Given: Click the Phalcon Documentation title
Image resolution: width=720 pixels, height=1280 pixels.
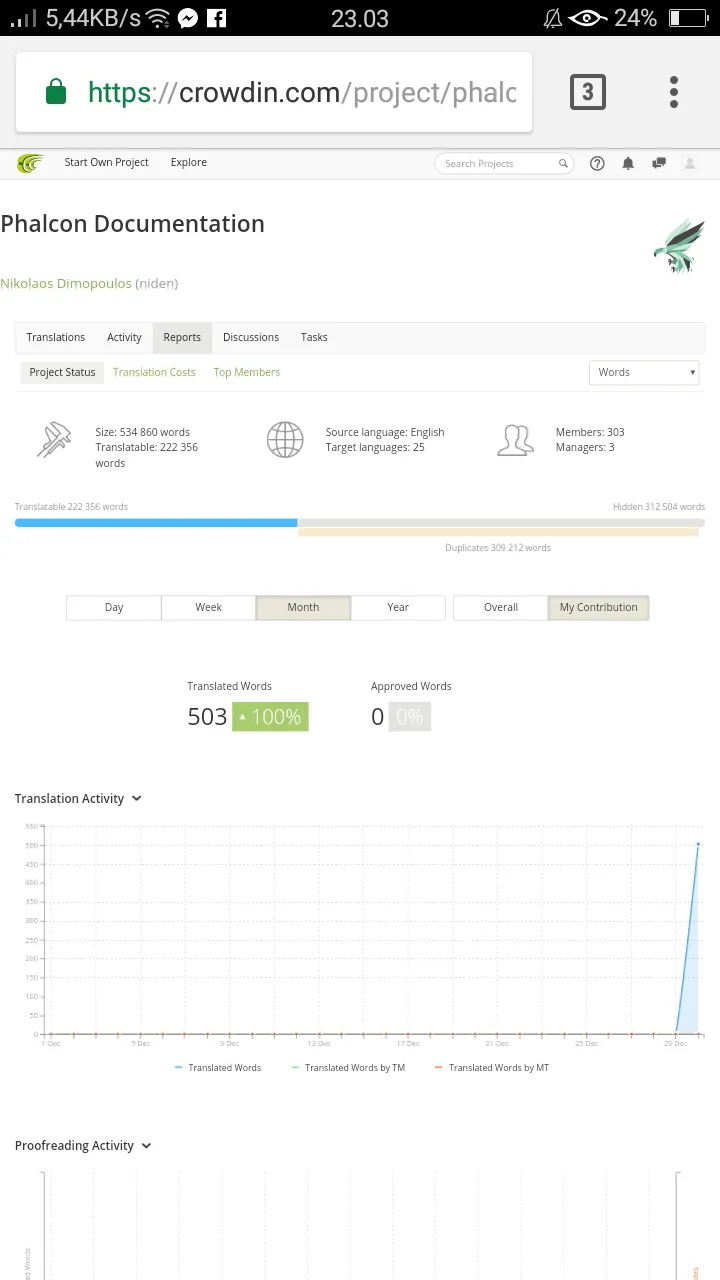Looking at the screenshot, I should pos(132,224).
